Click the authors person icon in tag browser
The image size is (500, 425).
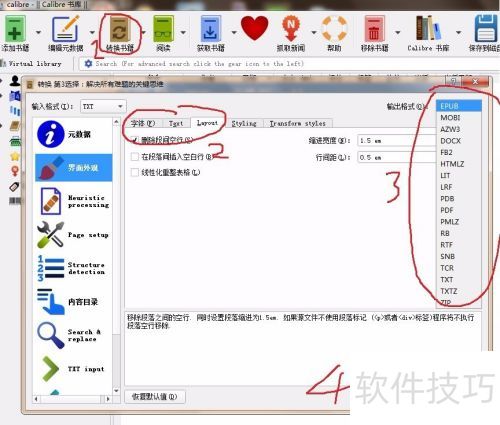(x=15, y=81)
